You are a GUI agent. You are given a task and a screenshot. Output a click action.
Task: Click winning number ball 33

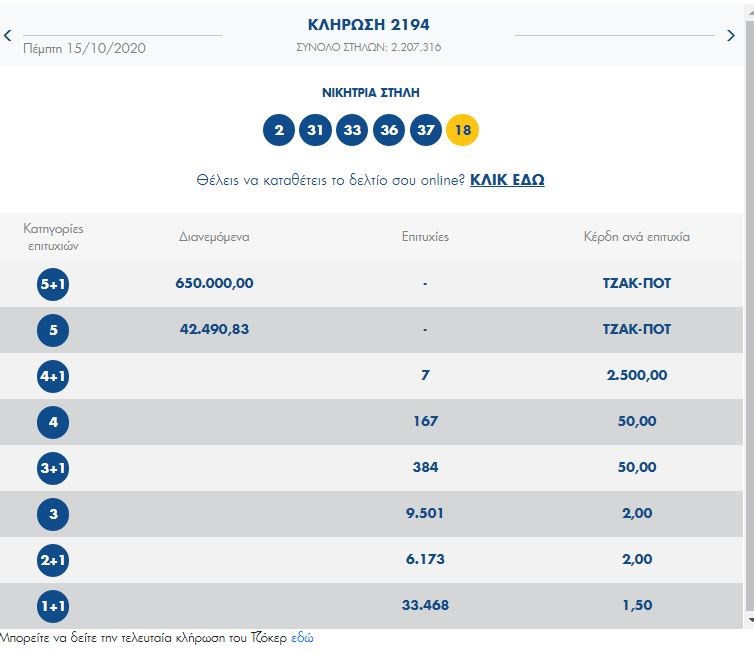[352, 129]
